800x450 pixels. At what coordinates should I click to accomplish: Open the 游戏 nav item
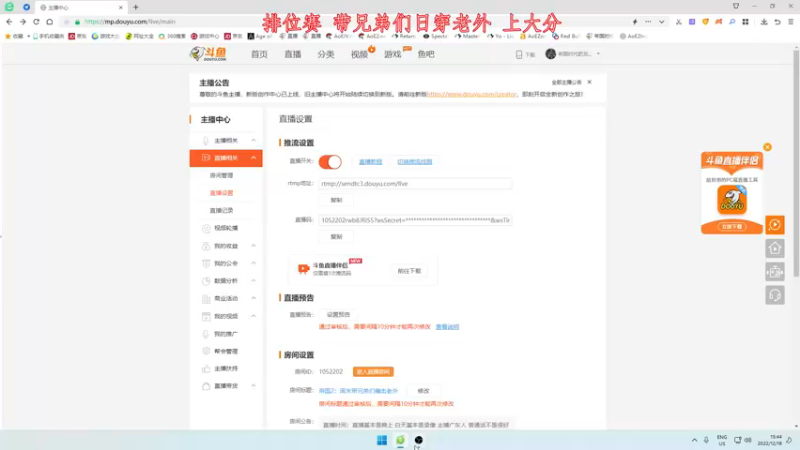[393, 54]
